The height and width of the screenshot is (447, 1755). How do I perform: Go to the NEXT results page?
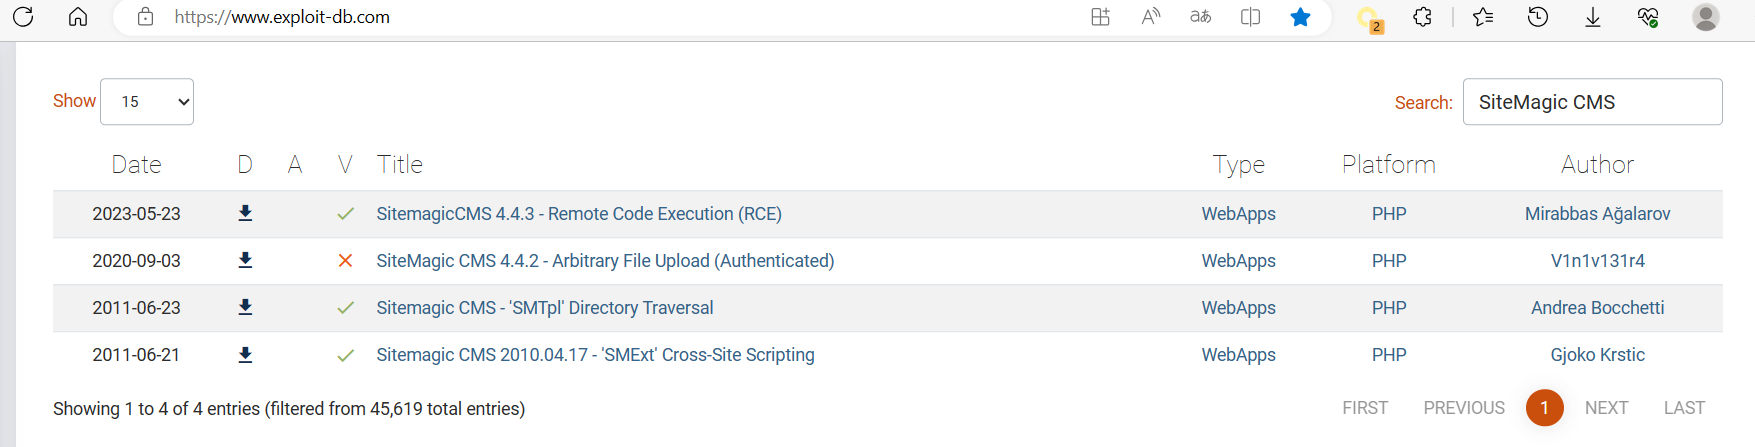pos(1606,408)
